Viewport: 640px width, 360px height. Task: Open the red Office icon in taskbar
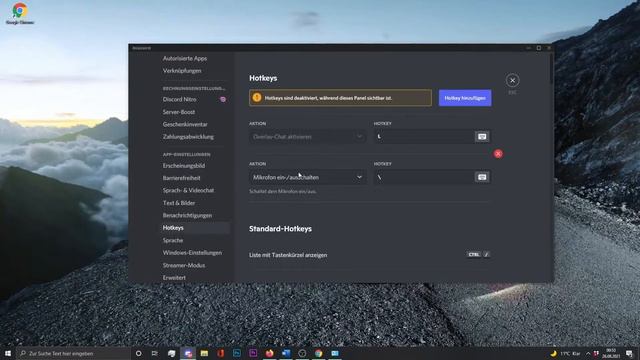pos(220,353)
